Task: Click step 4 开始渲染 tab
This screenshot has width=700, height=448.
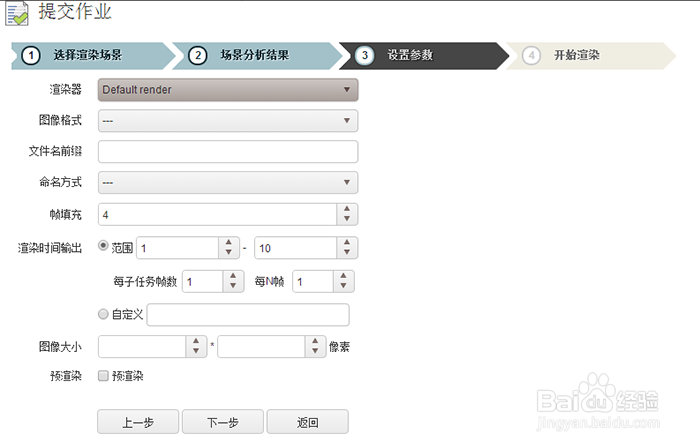Action: click(x=578, y=55)
